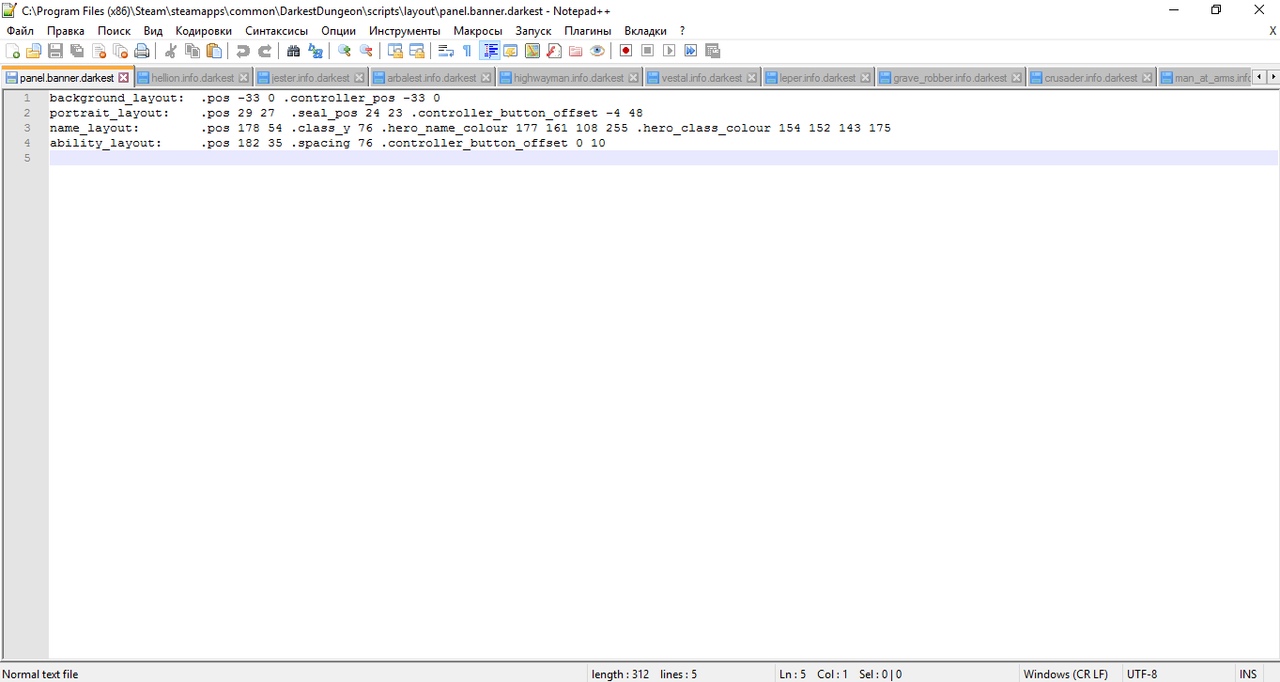Screen dimensions: 1280x682
Task: Click the Print icon
Action: [x=142, y=51]
